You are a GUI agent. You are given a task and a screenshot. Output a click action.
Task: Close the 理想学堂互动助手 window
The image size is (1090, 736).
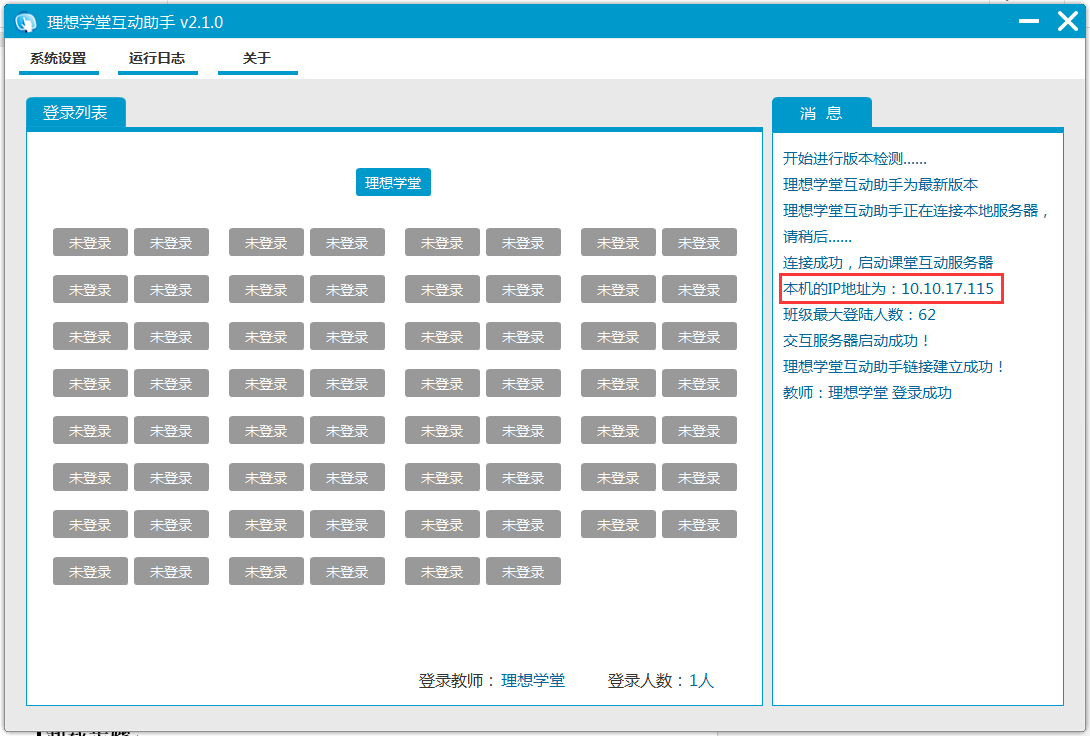pos(1067,21)
